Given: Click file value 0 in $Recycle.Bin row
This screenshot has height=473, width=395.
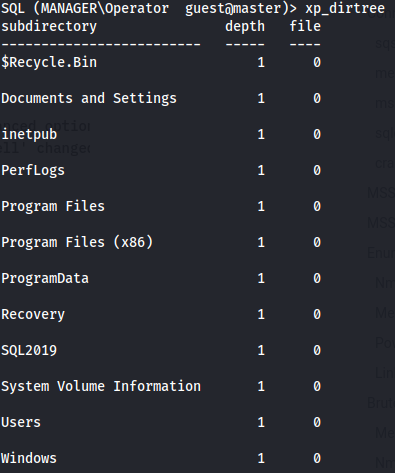Looking at the screenshot, I should (x=317, y=62).
